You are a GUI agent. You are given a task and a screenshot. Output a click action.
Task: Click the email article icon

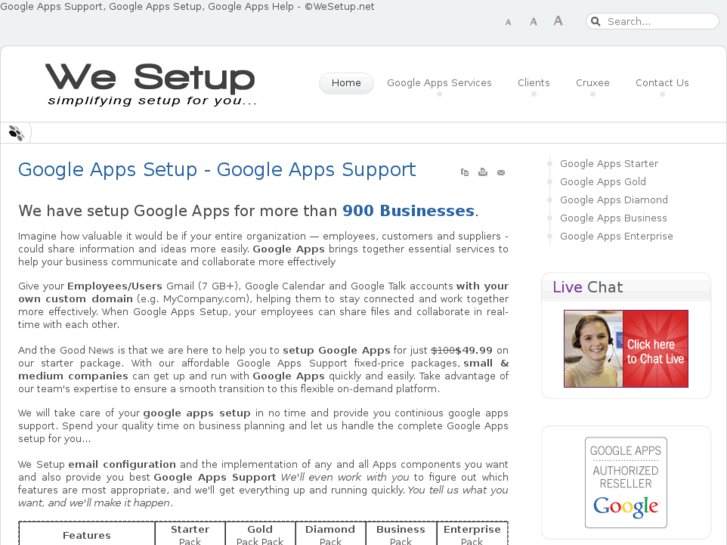[501, 172]
